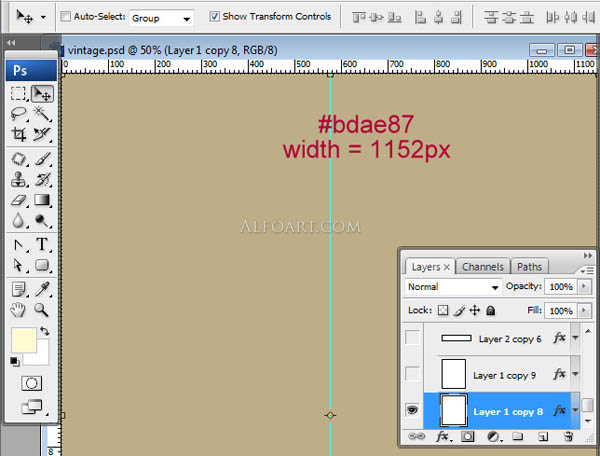600x456 pixels.
Task: Open the Layers panel options menu
Action: tap(587, 270)
